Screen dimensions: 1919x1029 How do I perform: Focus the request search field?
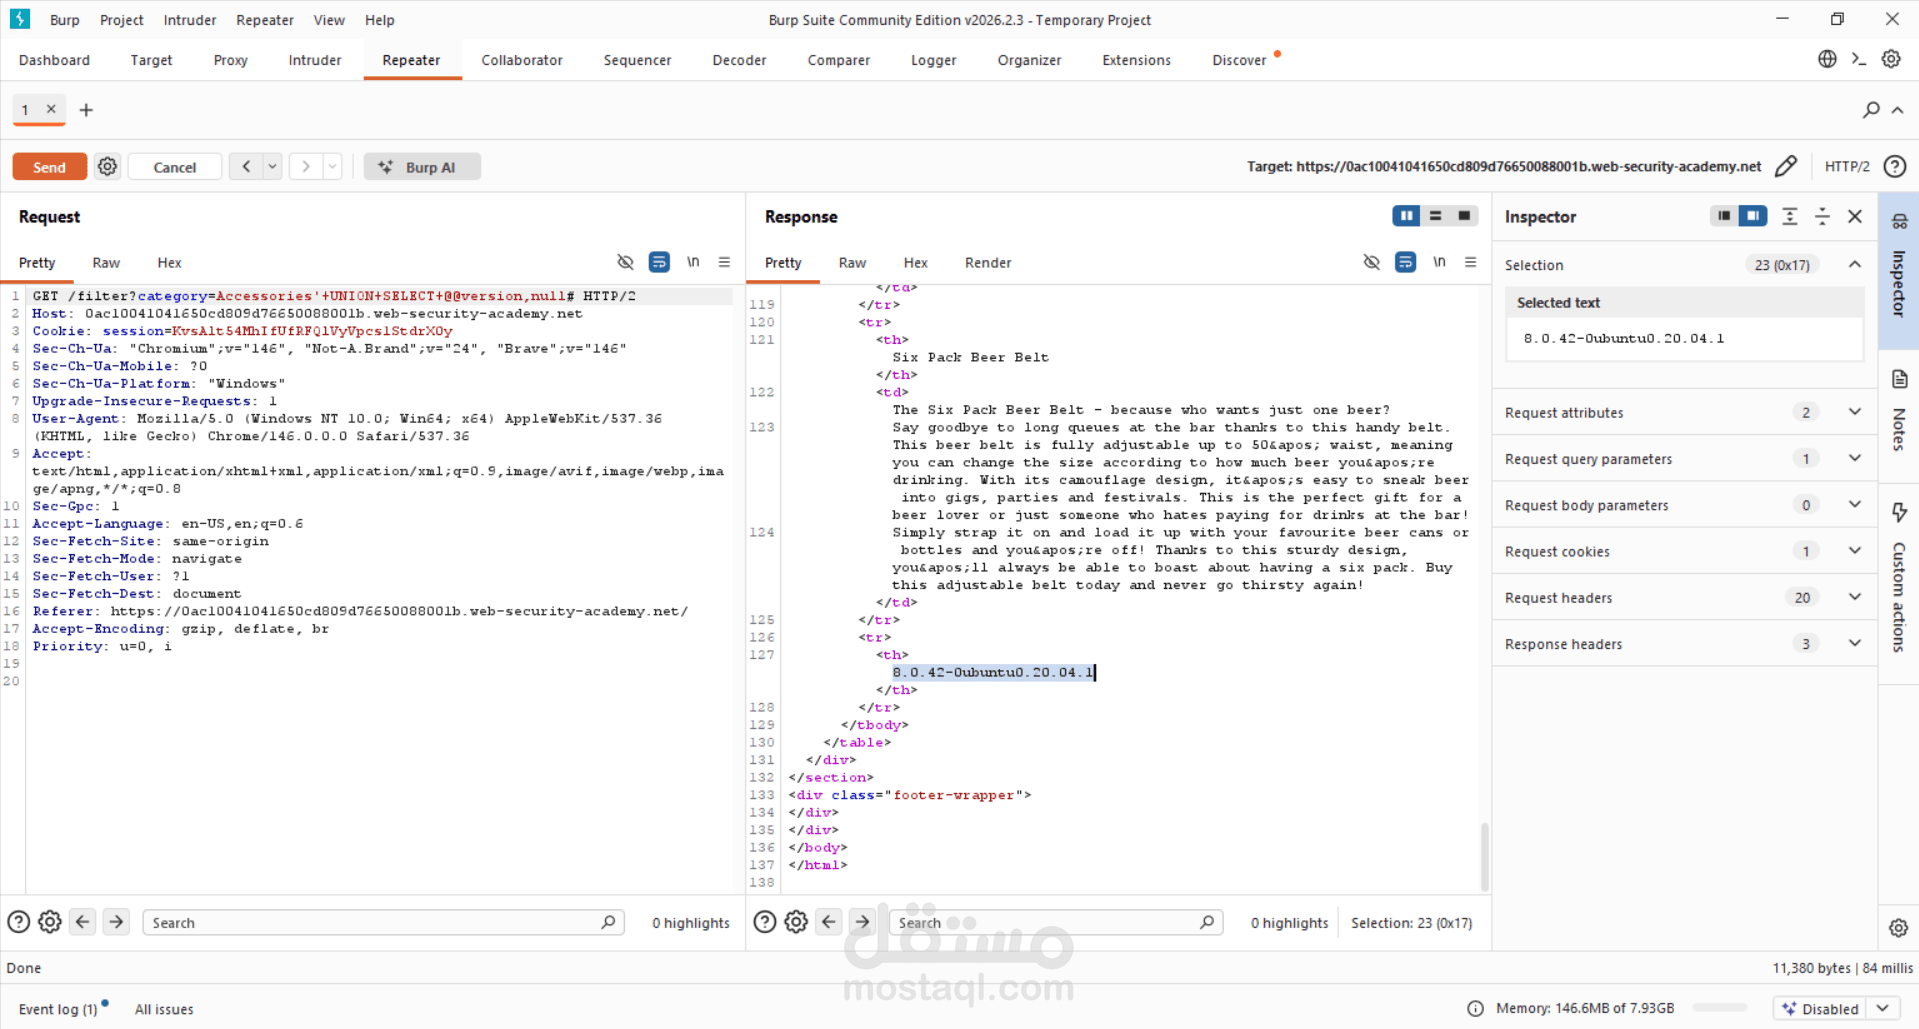click(383, 922)
